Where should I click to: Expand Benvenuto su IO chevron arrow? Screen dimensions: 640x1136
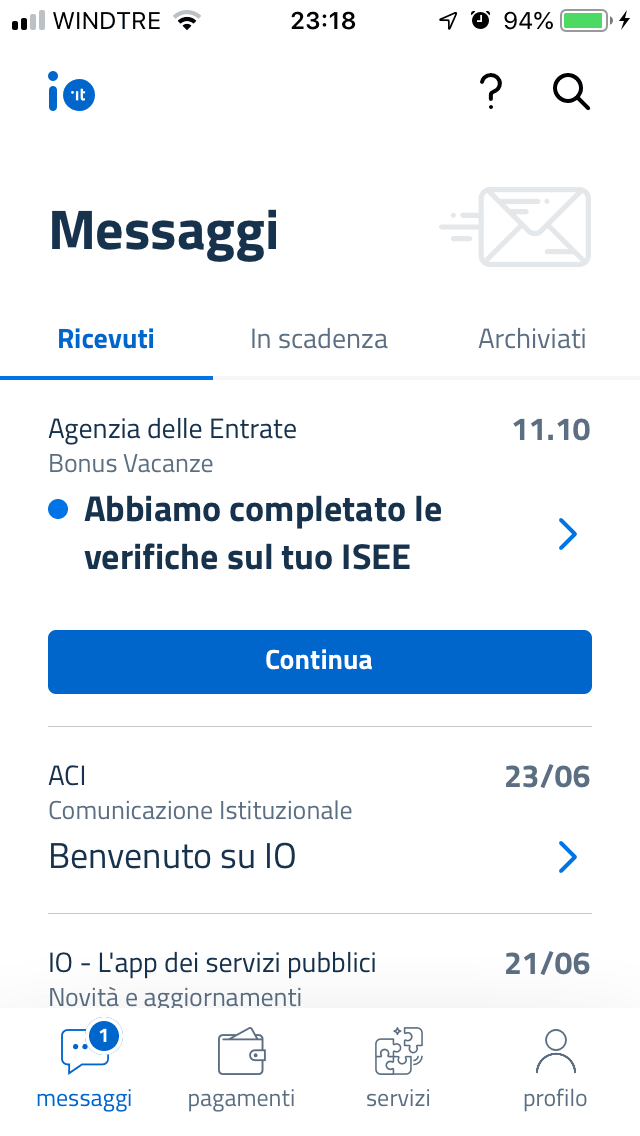[x=567, y=857]
